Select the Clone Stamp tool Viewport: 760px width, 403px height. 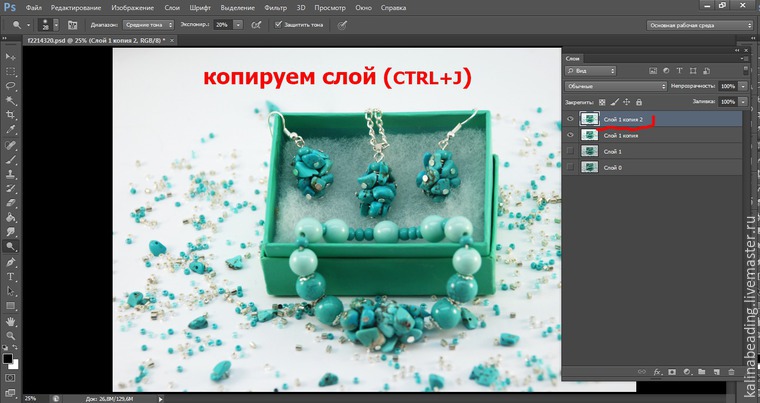tap(10, 174)
